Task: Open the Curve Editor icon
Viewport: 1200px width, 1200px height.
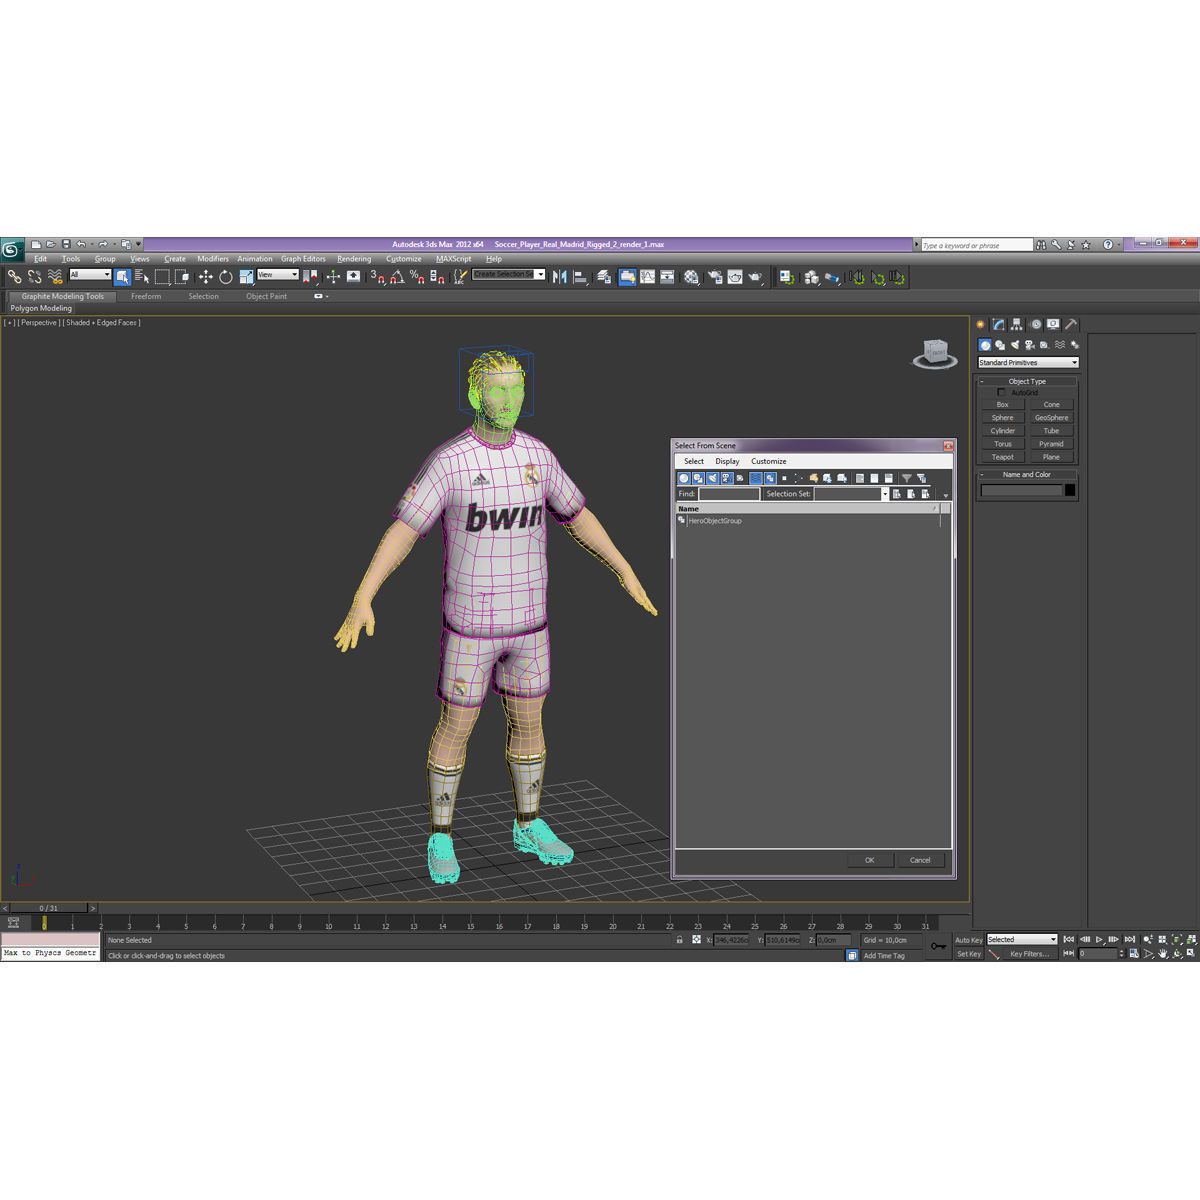Action: coord(648,277)
